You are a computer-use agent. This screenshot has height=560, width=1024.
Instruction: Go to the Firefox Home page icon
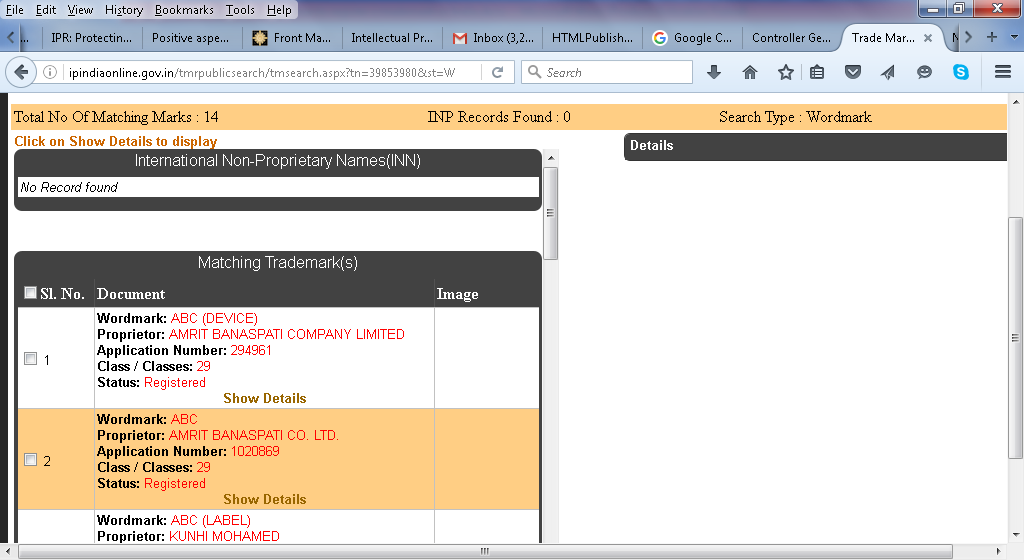point(750,72)
